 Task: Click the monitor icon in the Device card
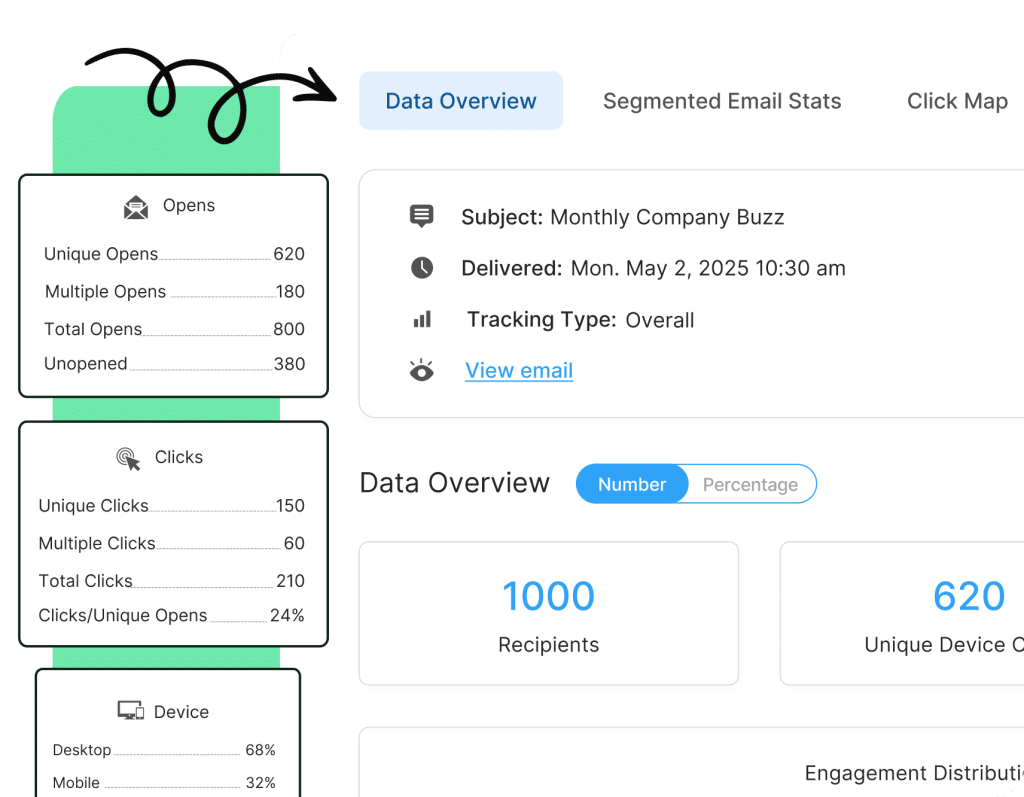pyautogui.click(x=131, y=709)
